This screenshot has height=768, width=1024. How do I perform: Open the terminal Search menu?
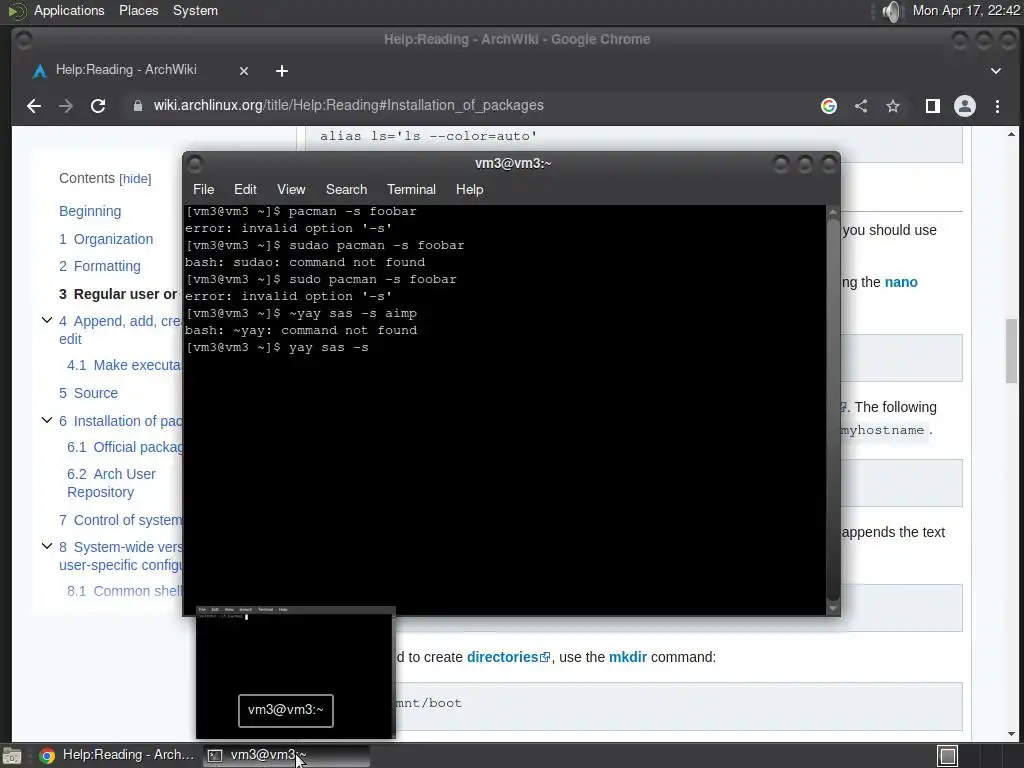346,189
